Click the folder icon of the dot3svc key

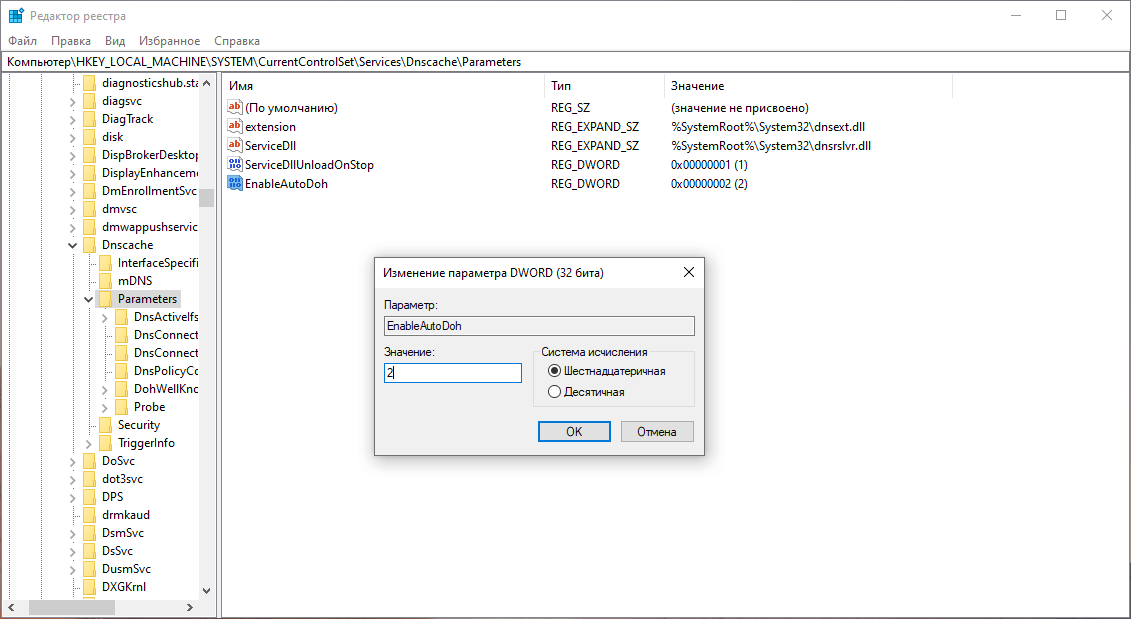pyautogui.click(x=89, y=479)
